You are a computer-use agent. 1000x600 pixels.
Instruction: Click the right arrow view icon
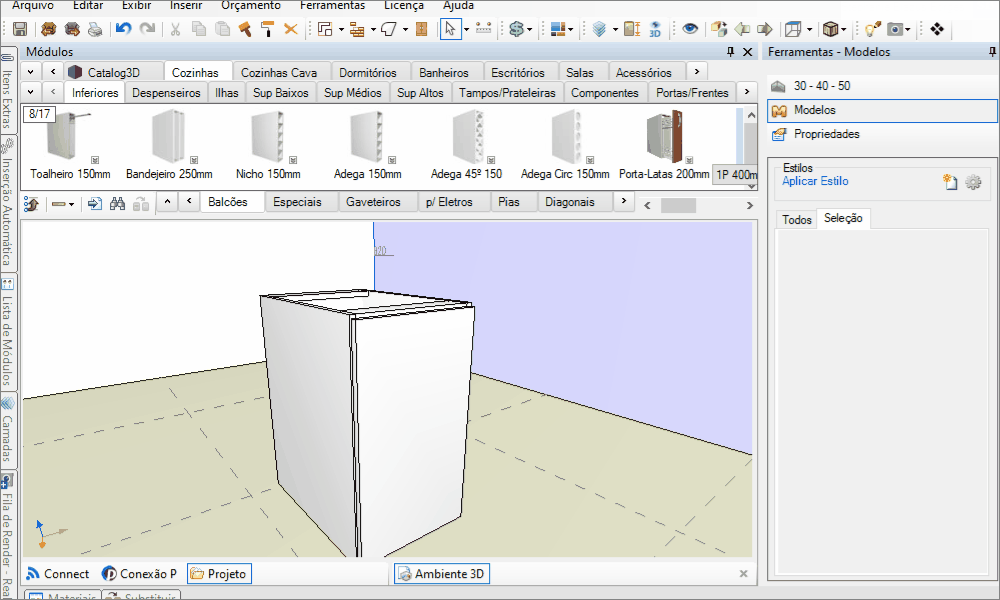coord(765,29)
